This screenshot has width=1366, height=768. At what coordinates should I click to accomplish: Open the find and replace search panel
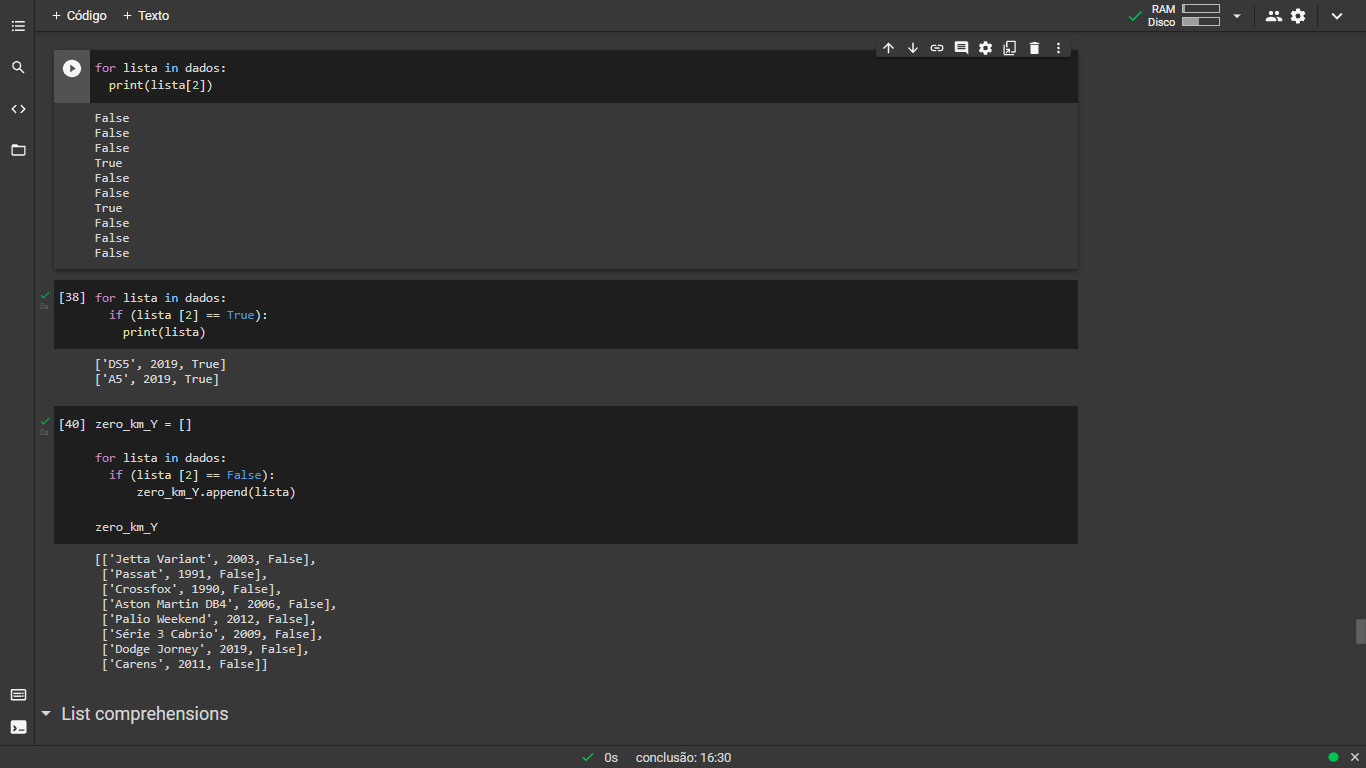tap(18, 67)
